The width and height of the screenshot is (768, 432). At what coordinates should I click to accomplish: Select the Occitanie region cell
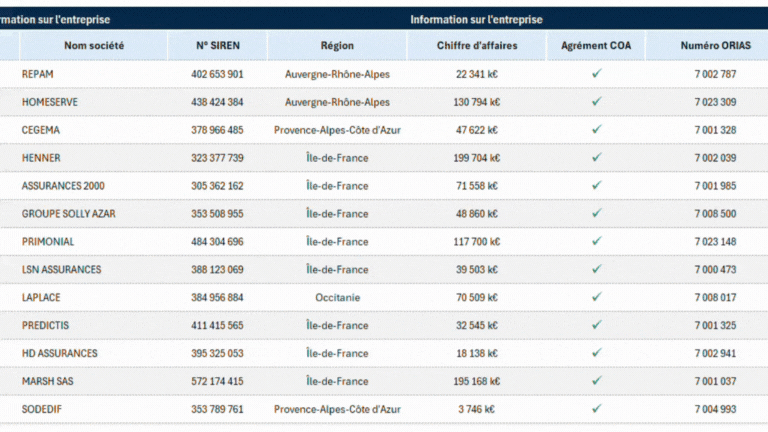(337, 298)
